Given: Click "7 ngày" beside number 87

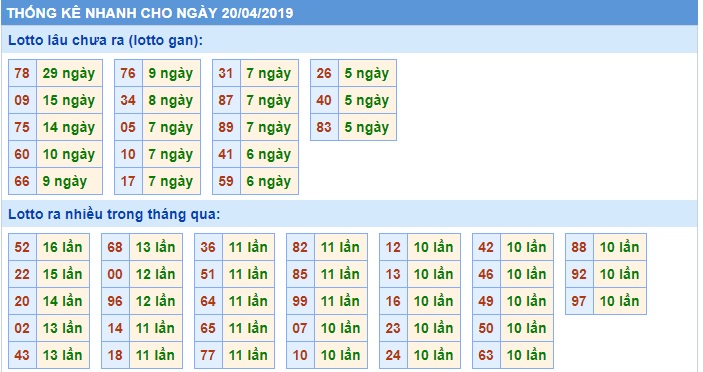Looking at the screenshot, I should click(x=269, y=100).
